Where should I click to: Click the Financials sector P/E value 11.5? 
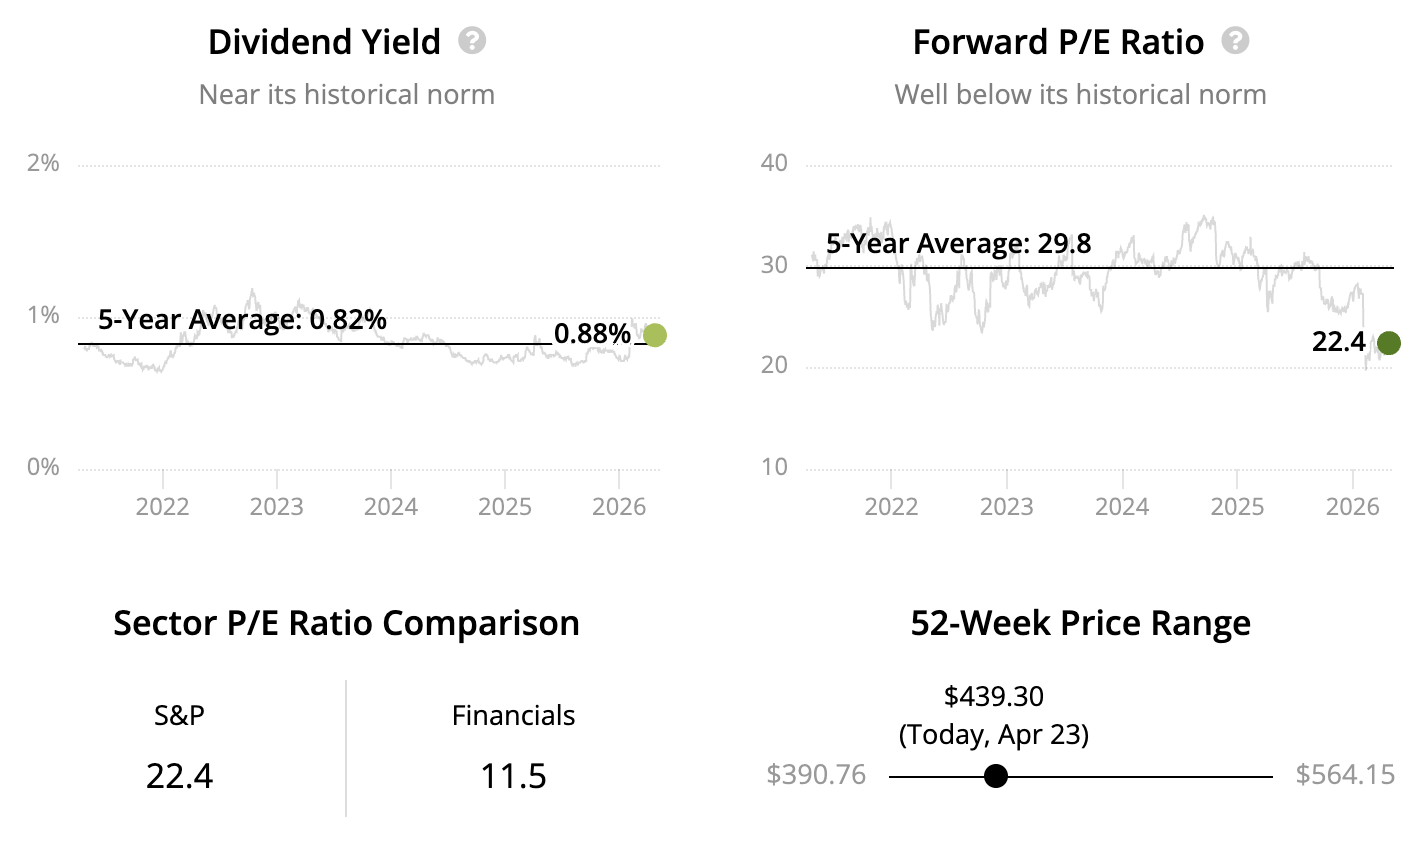[x=513, y=775]
